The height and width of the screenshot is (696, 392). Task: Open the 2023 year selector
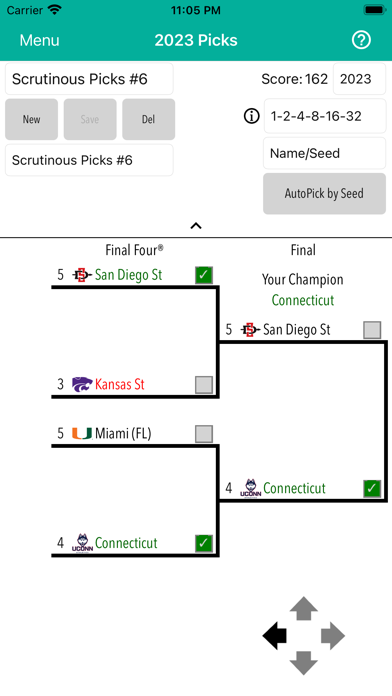(x=360, y=79)
